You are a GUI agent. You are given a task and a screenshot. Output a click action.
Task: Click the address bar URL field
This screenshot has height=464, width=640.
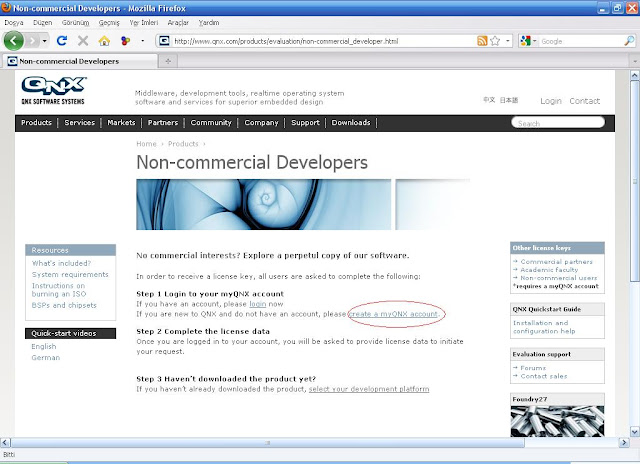click(322, 41)
